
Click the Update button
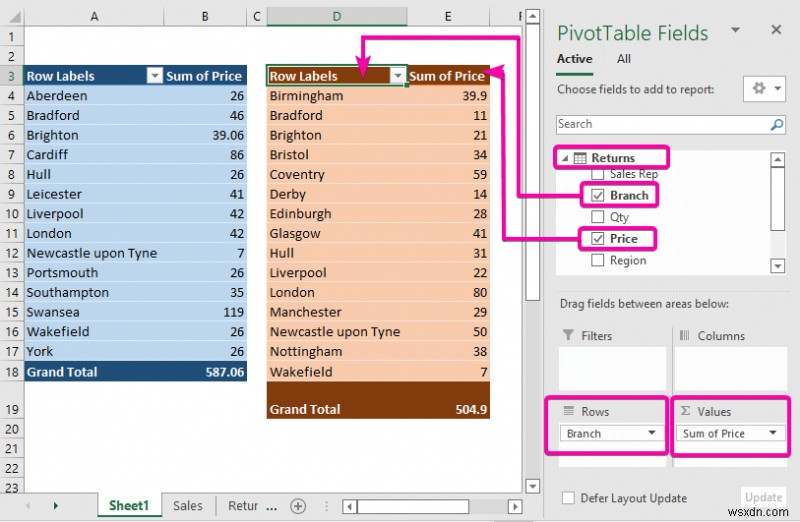[x=763, y=497]
